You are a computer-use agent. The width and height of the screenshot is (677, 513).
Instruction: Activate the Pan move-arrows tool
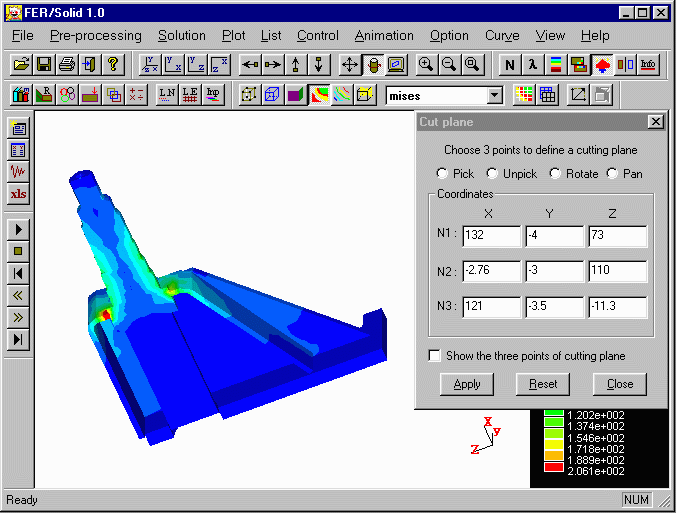(350, 65)
